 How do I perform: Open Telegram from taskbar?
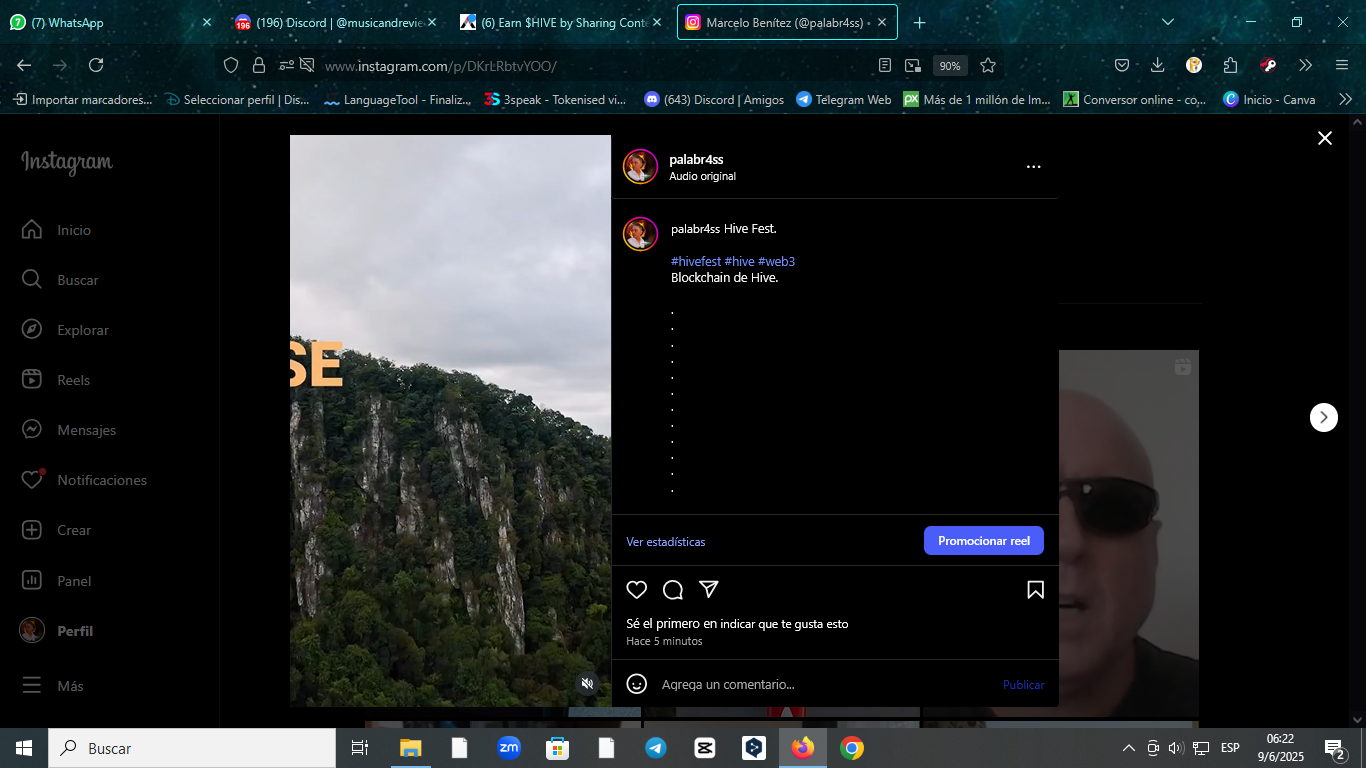point(656,748)
